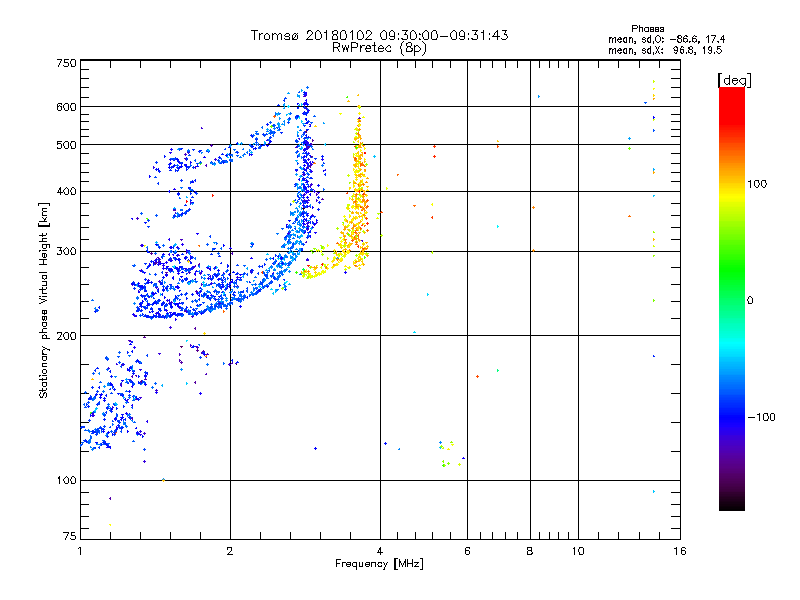This screenshot has width=800, height=600.
Task: Click the '750' height tick label
Action: click(66, 63)
